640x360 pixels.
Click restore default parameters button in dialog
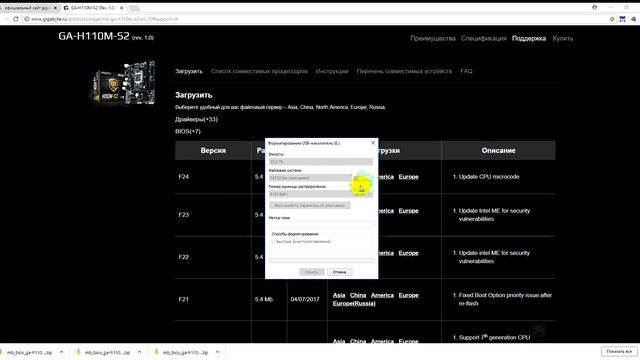coord(310,205)
